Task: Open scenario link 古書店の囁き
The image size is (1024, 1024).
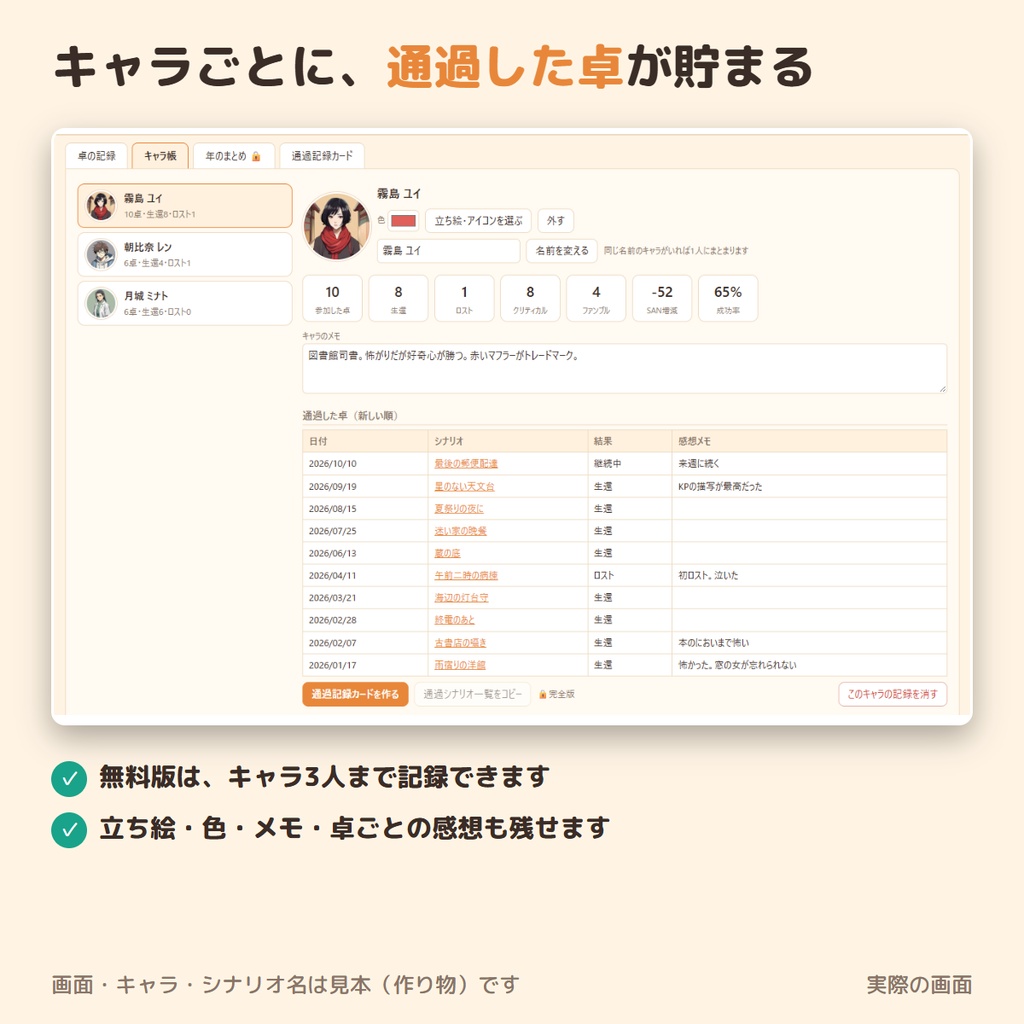Action: [460, 643]
